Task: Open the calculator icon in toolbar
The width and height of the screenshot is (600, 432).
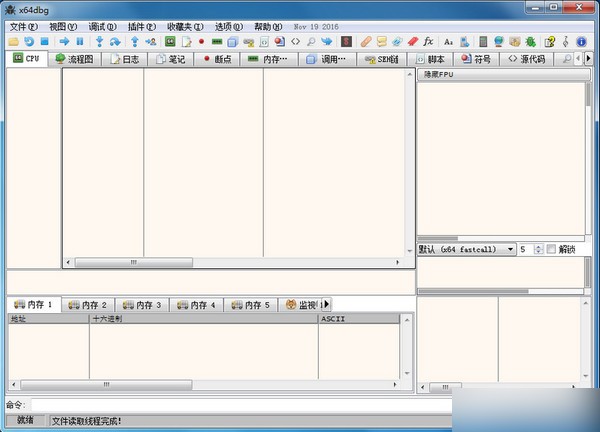Action: tap(483, 42)
